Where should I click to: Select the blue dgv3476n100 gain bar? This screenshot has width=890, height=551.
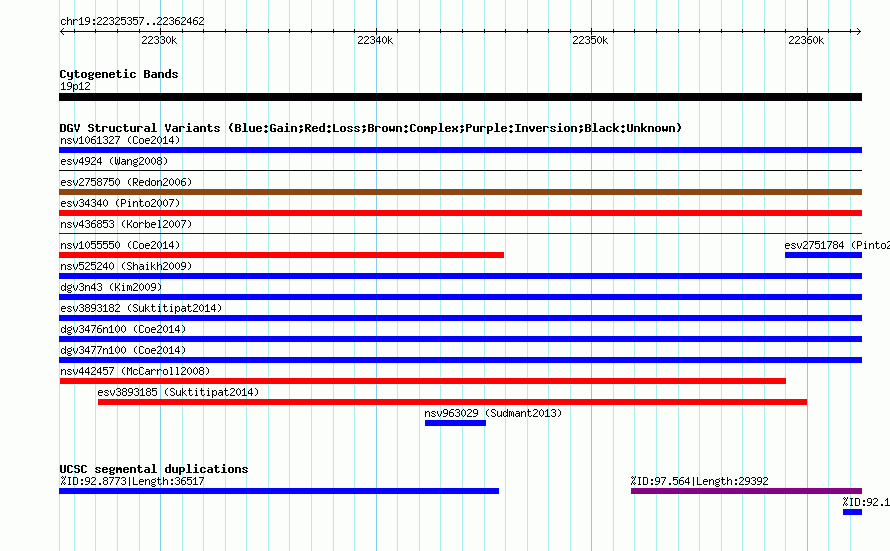[460, 339]
